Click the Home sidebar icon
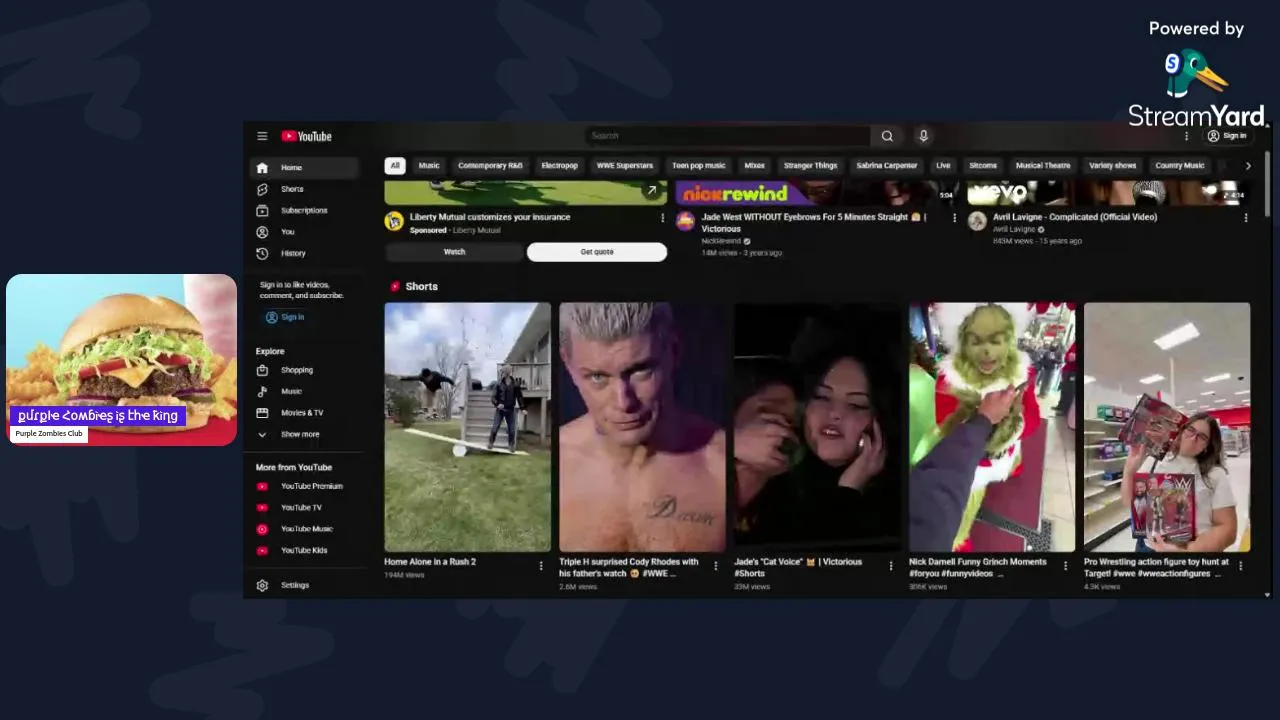Viewport: 1280px width, 720px height. coord(262,168)
